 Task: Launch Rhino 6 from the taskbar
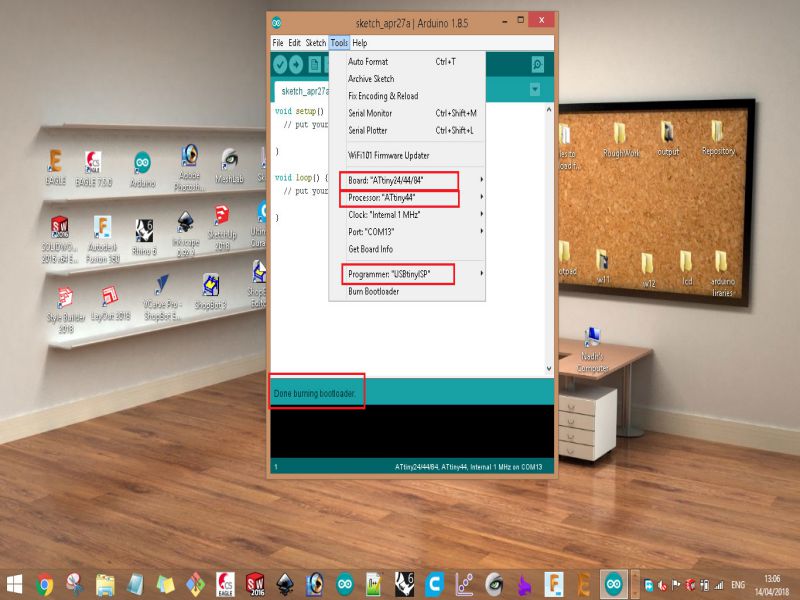point(405,585)
